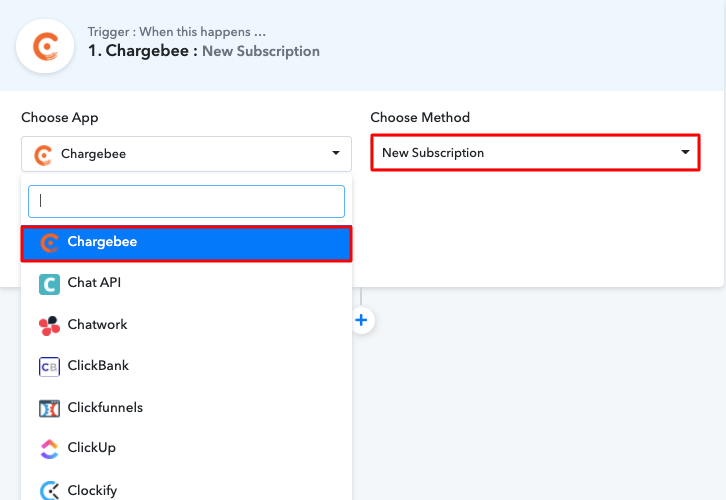Image resolution: width=726 pixels, height=500 pixels.
Task: Select Clickfunnels from the dropdown list
Action: point(105,408)
